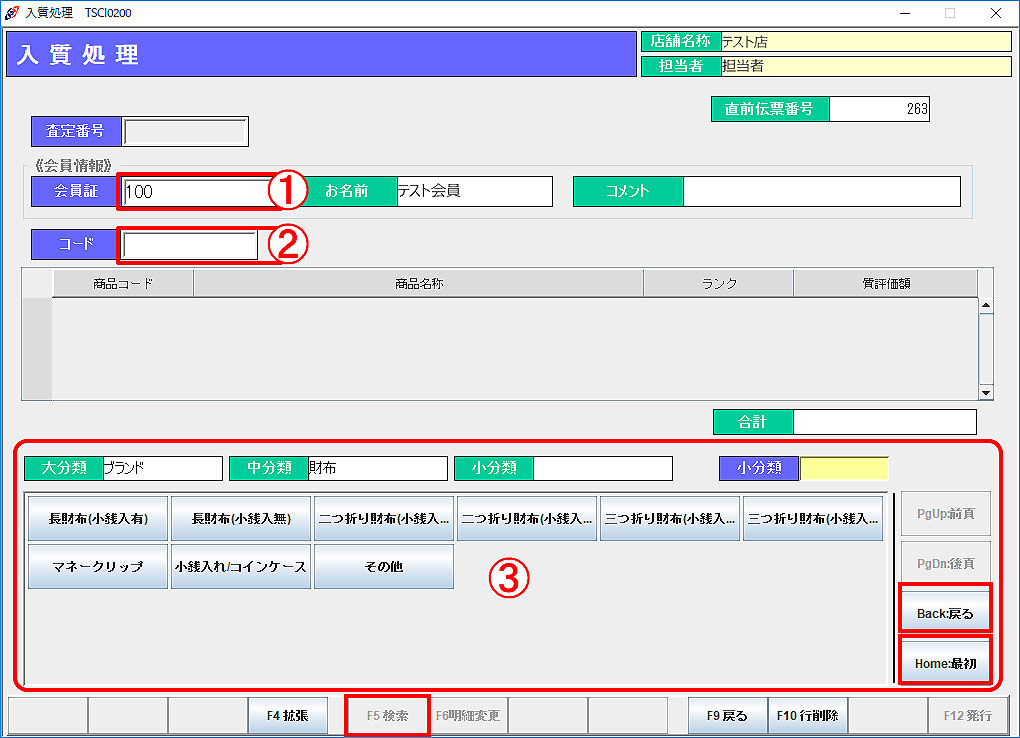Select the 小銭入れ/コインケース button
This screenshot has width=1020, height=738.
click(241, 566)
